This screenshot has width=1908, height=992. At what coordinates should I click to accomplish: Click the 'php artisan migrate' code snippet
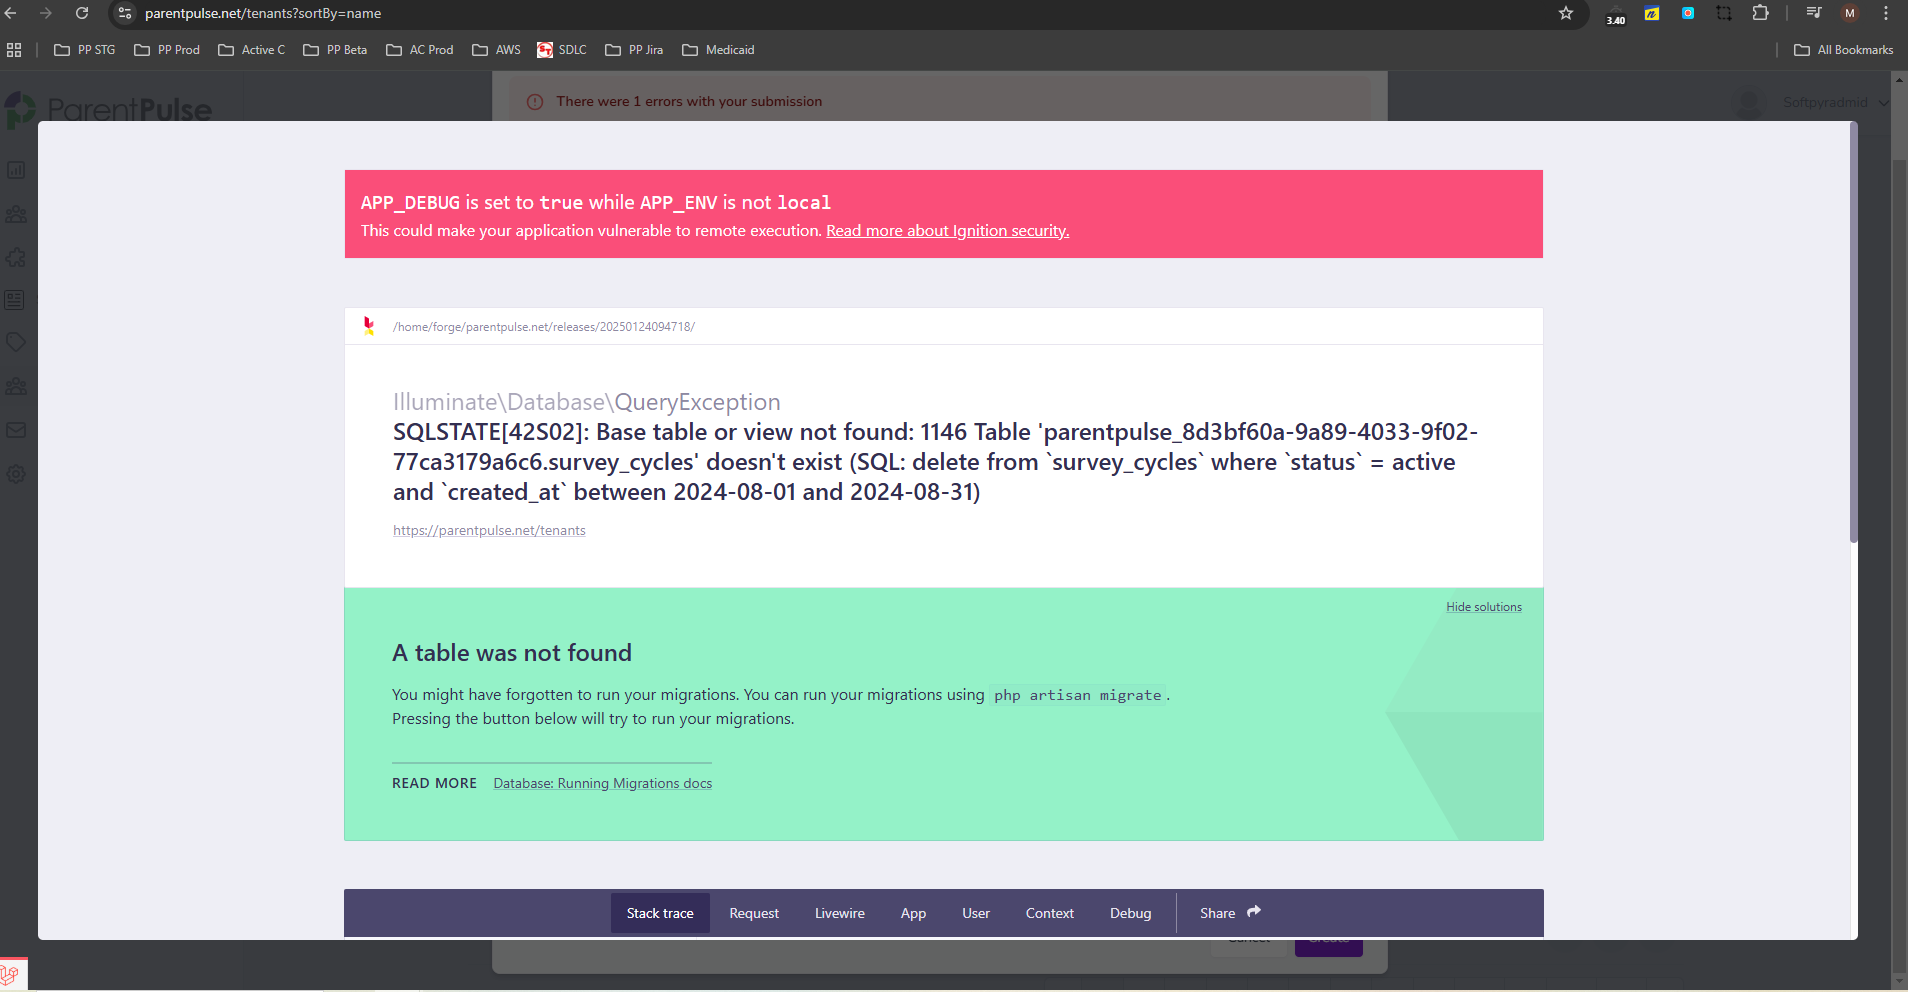(x=1078, y=695)
